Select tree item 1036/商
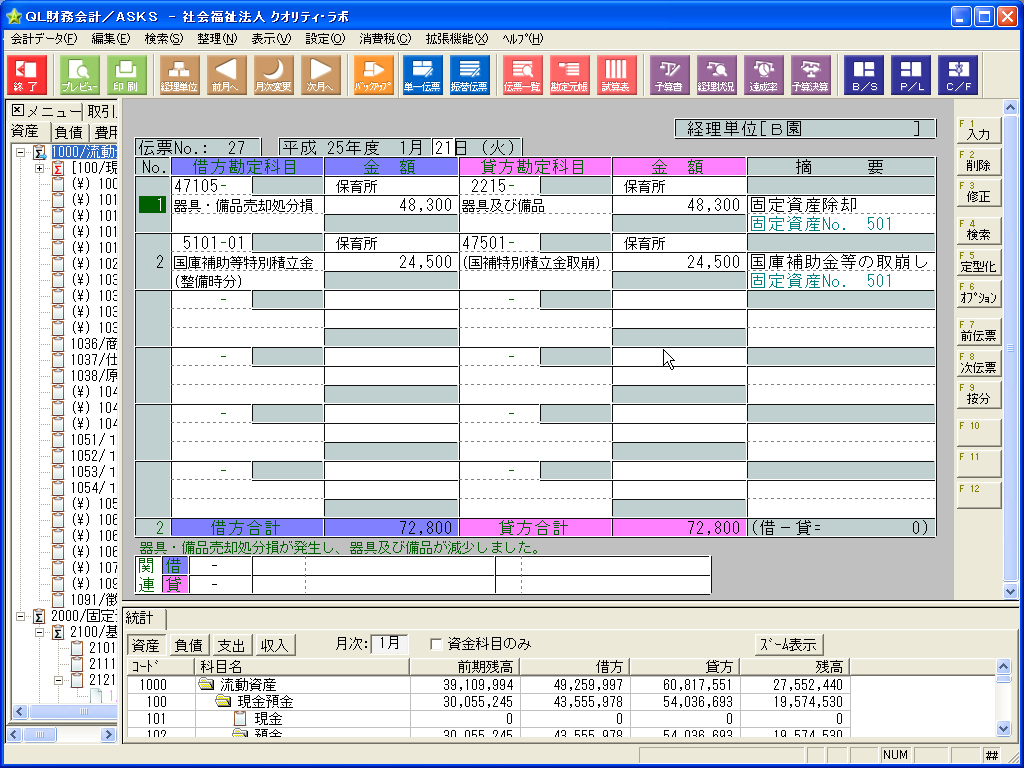Screen dimensions: 1024x768 coord(93,344)
